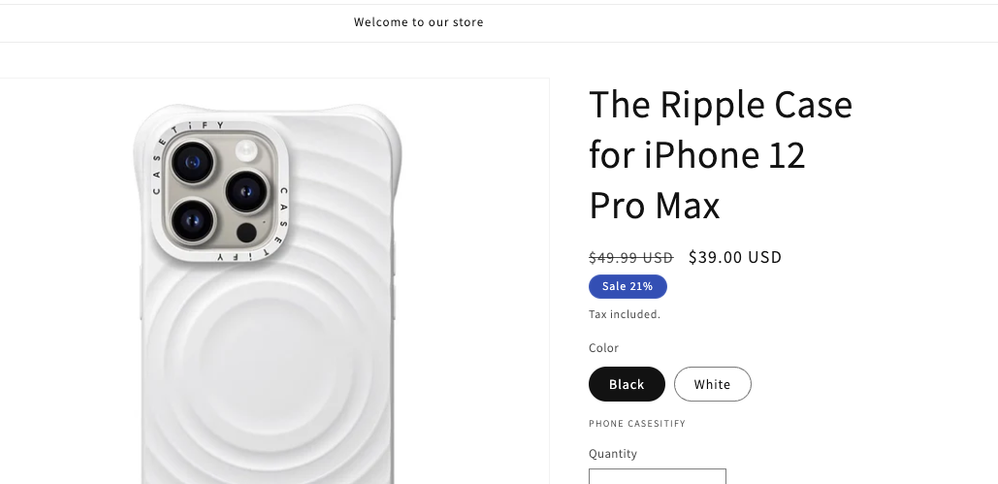The width and height of the screenshot is (998, 484).
Task: Click the Quantity field label
Action: (612, 454)
